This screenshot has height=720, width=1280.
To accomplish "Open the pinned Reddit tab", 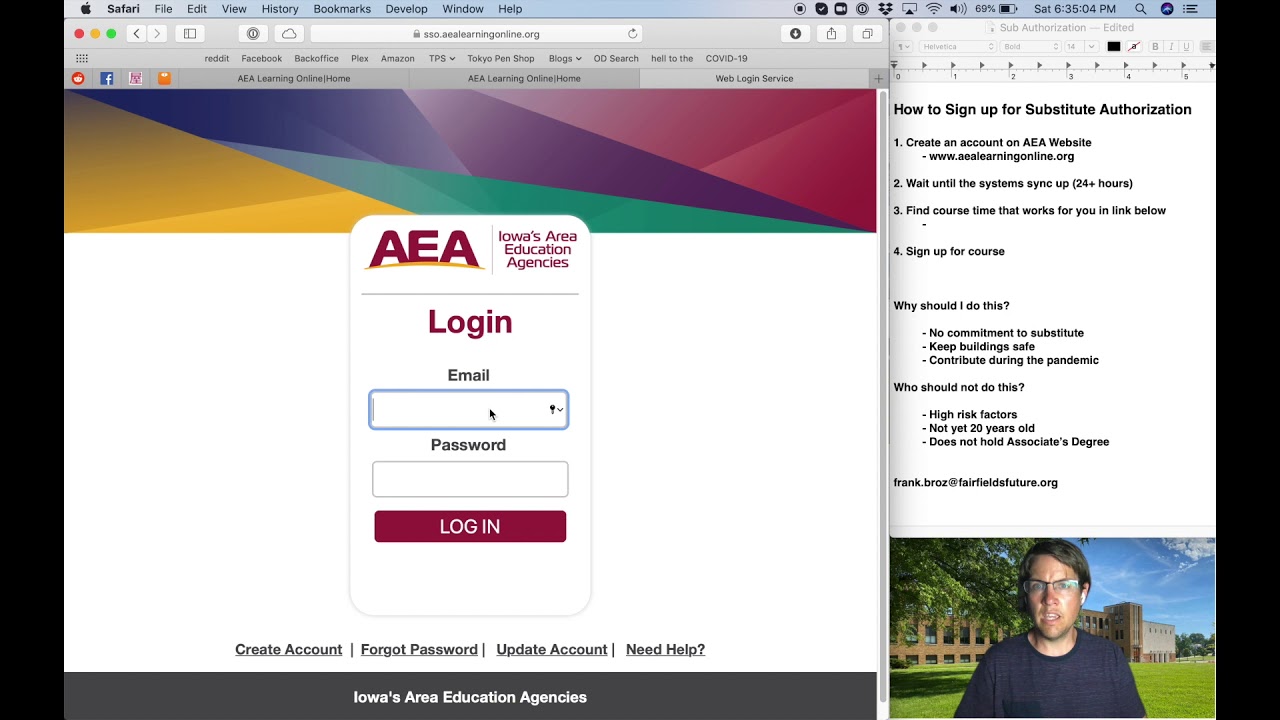I will click(78, 78).
